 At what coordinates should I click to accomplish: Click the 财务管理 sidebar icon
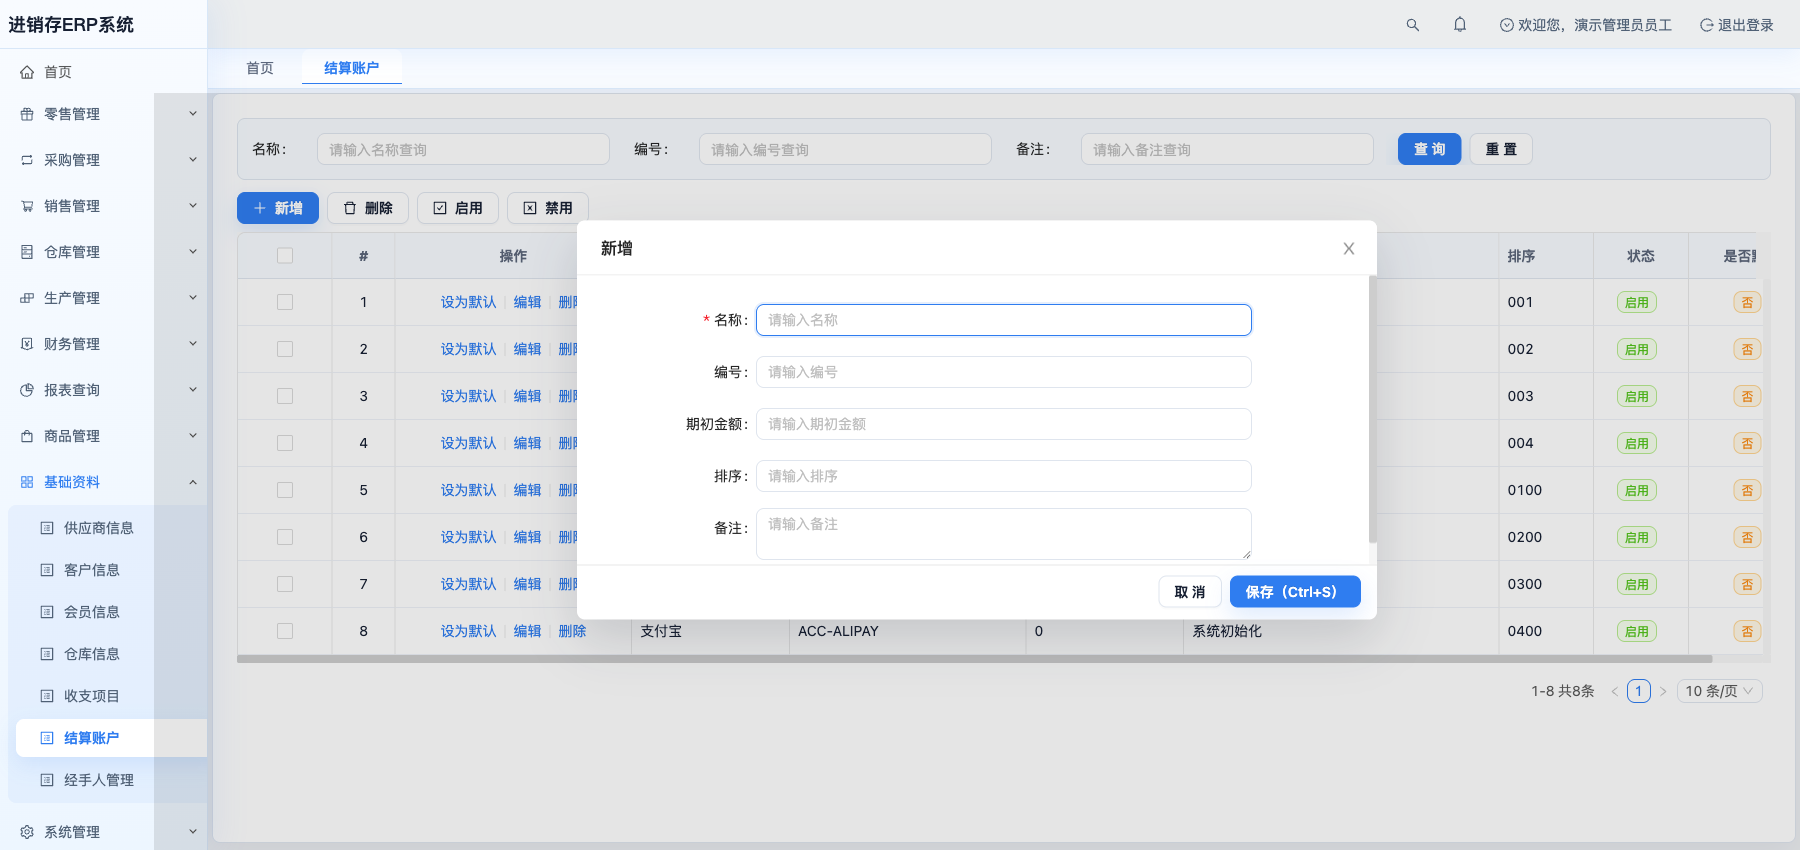pyautogui.click(x=27, y=344)
